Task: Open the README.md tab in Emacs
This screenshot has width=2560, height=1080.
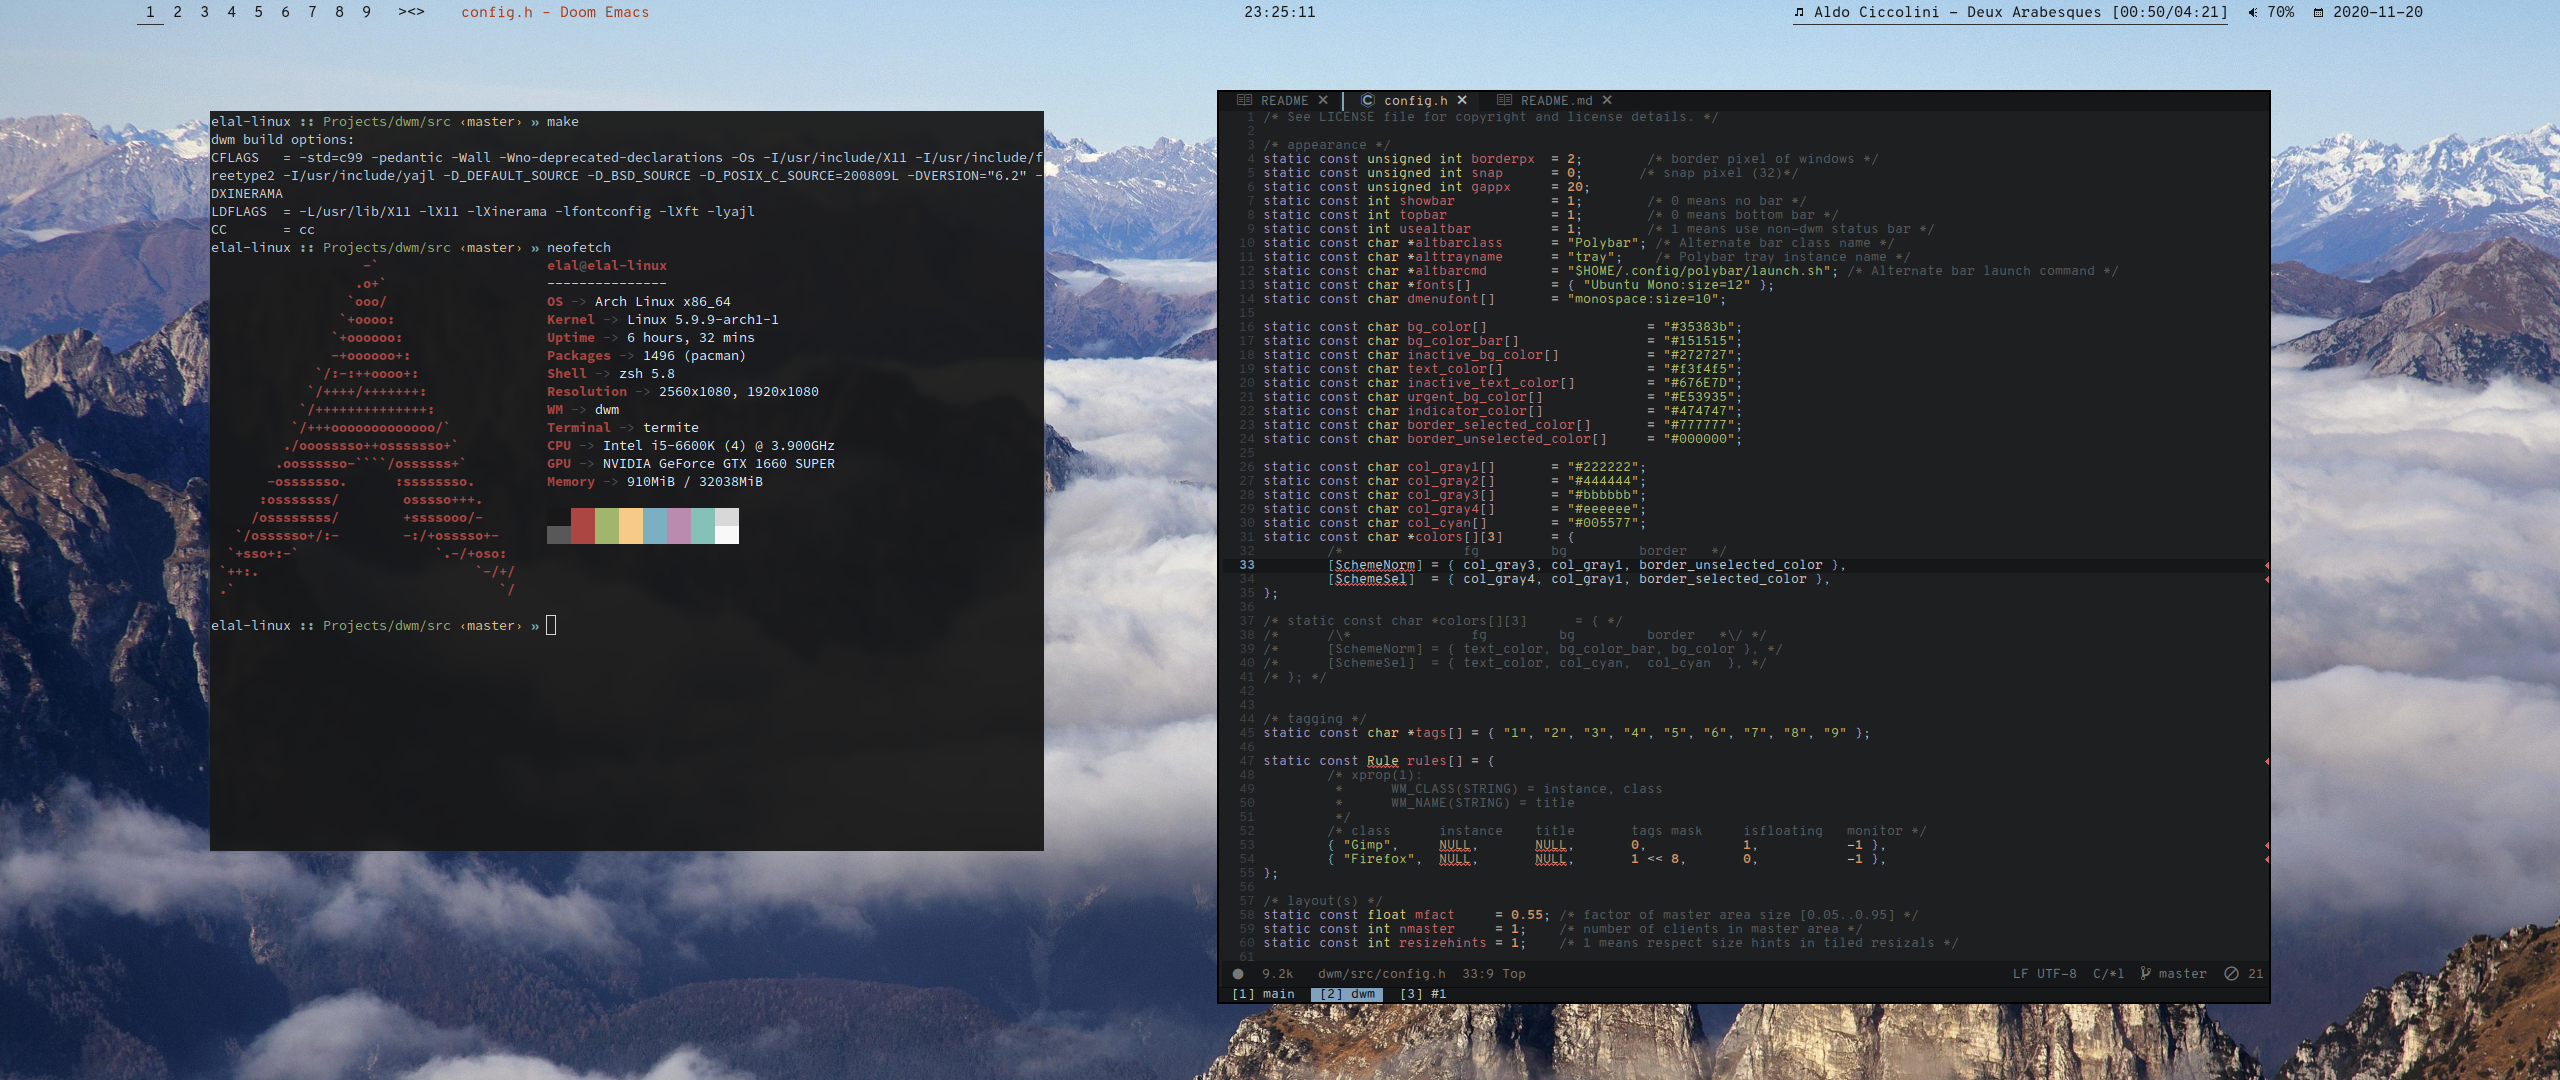Action: click(1556, 101)
